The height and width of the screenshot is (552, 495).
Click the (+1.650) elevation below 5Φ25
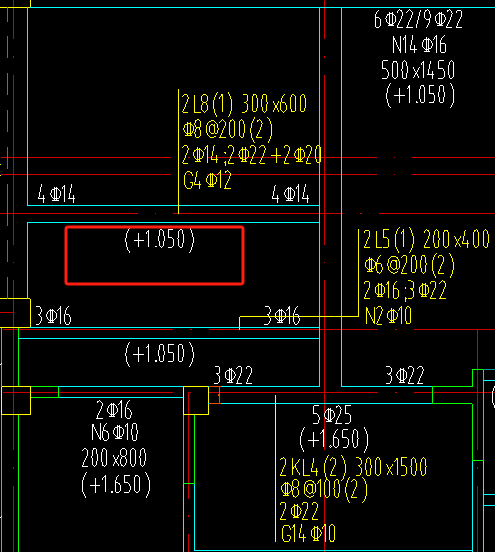(x=334, y=440)
